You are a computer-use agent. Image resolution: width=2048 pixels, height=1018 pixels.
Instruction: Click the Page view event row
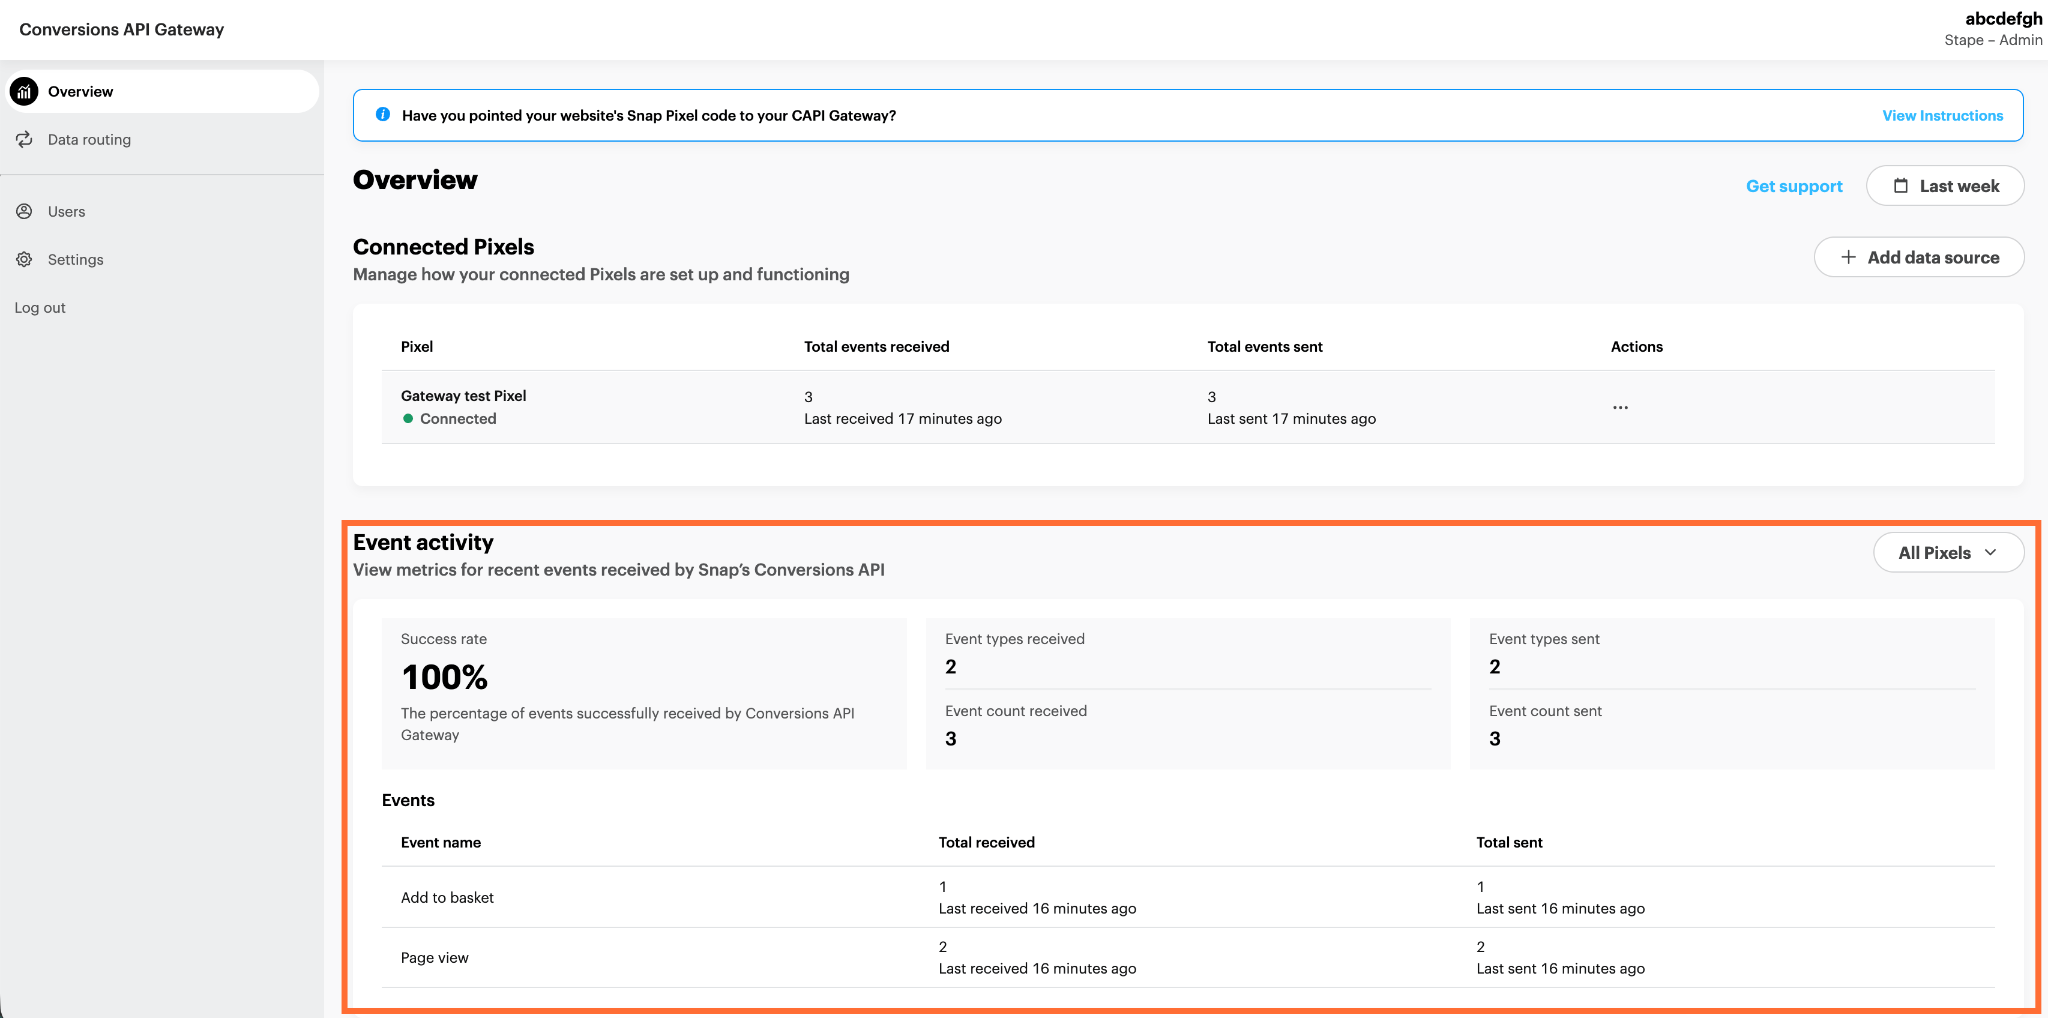click(1188, 958)
